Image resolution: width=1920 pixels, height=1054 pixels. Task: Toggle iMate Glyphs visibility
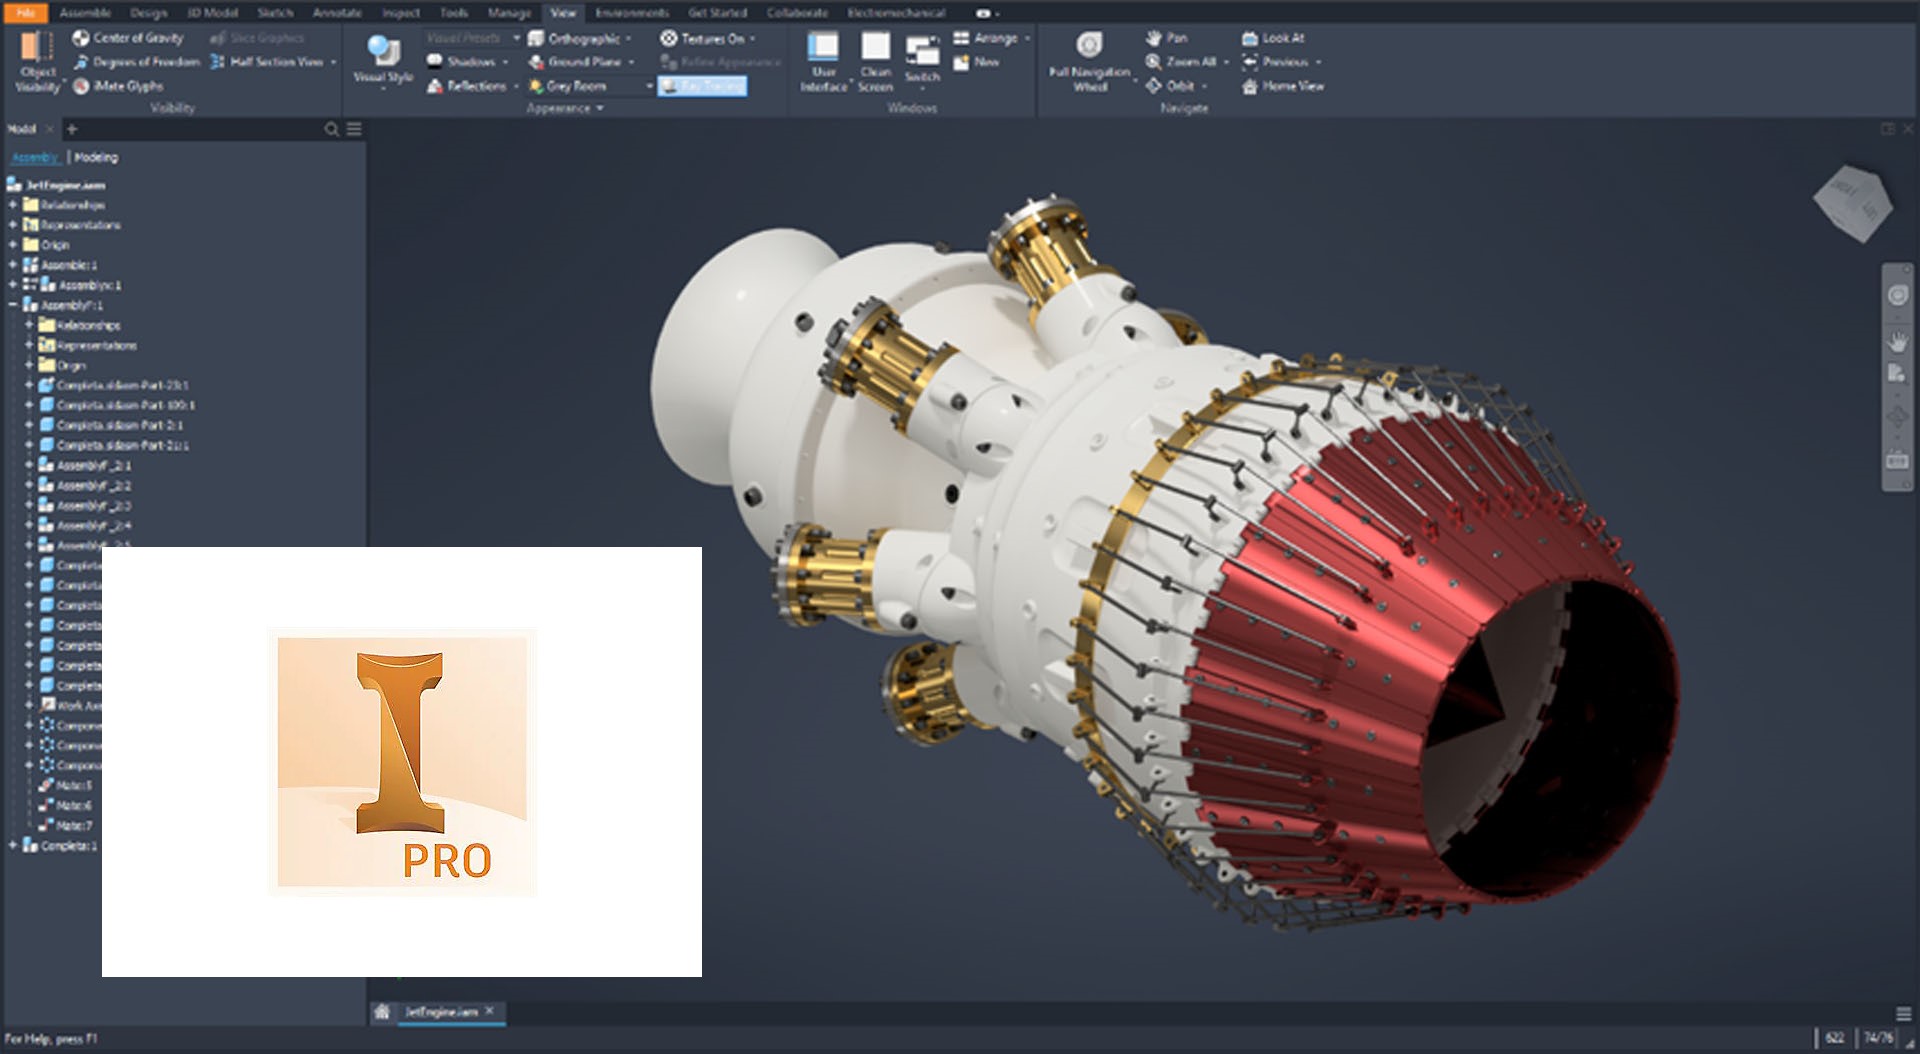pyautogui.click(x=81, y=86)
